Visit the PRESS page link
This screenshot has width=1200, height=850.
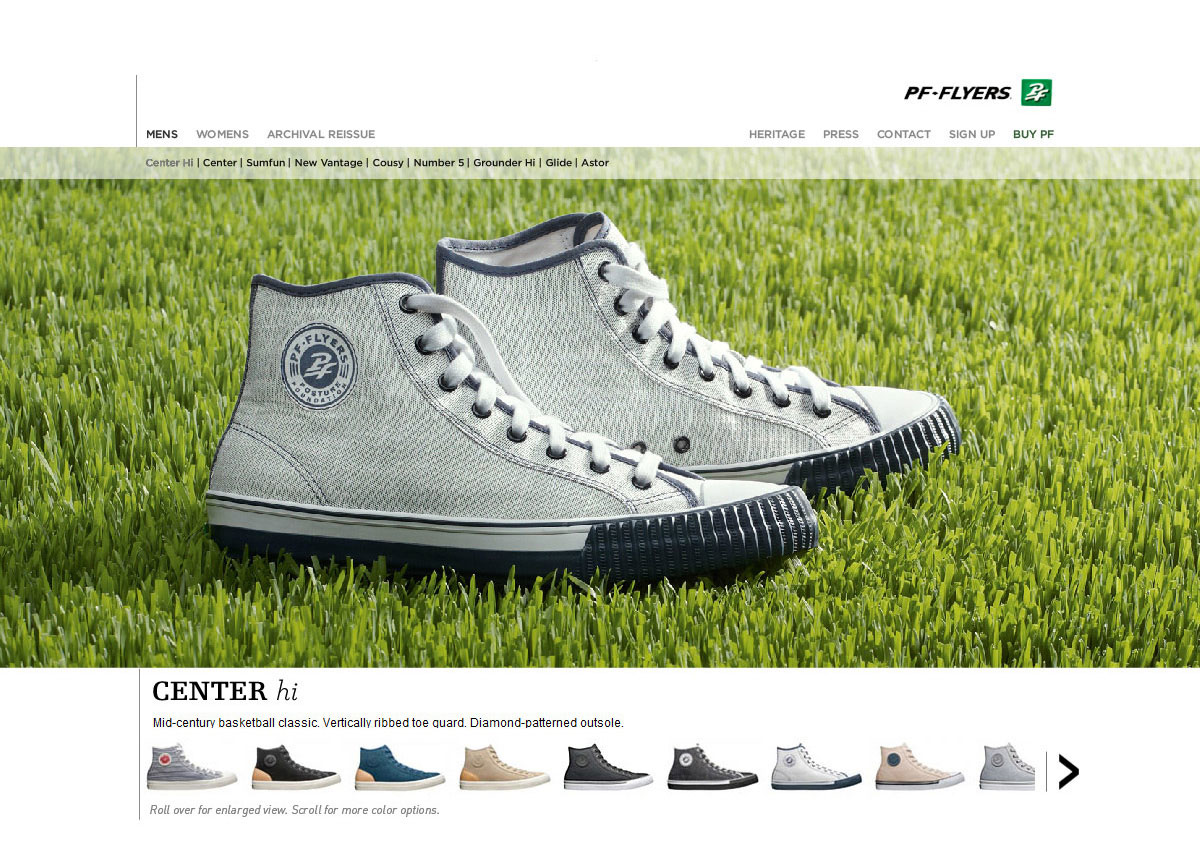coord(841,134)
